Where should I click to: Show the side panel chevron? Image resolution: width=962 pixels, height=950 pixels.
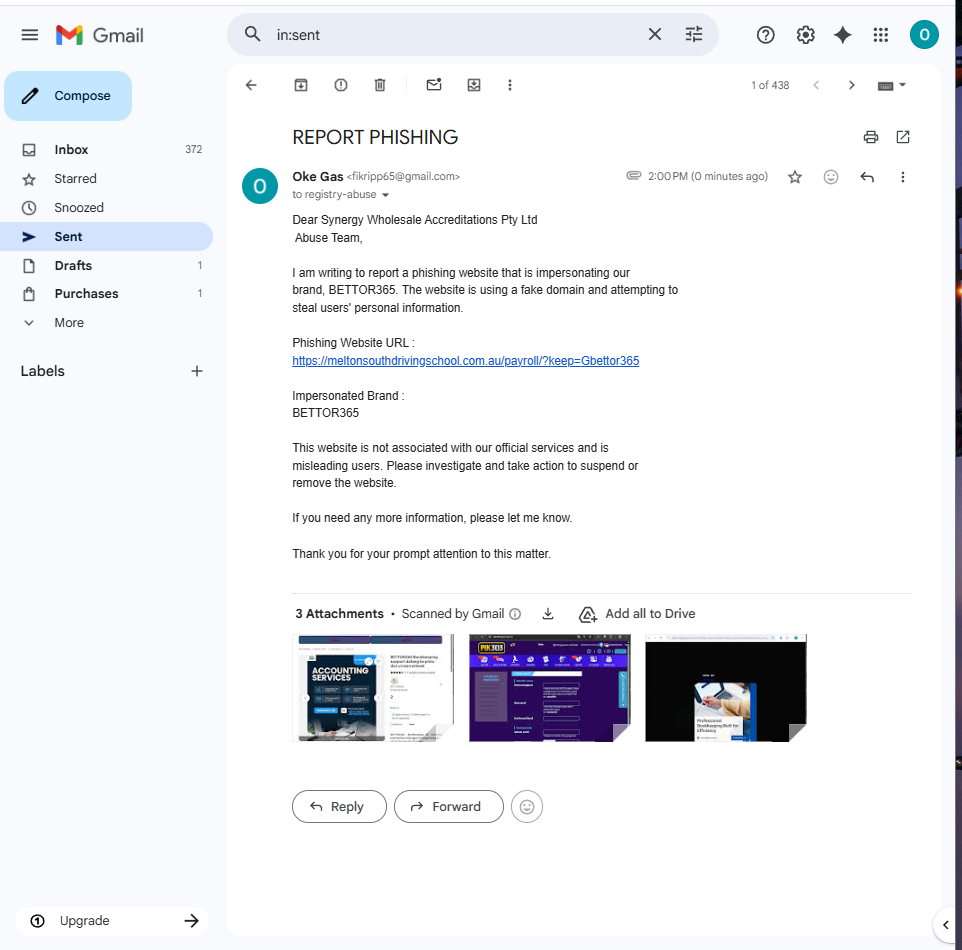pyautogui.click(x=945, y=925)
